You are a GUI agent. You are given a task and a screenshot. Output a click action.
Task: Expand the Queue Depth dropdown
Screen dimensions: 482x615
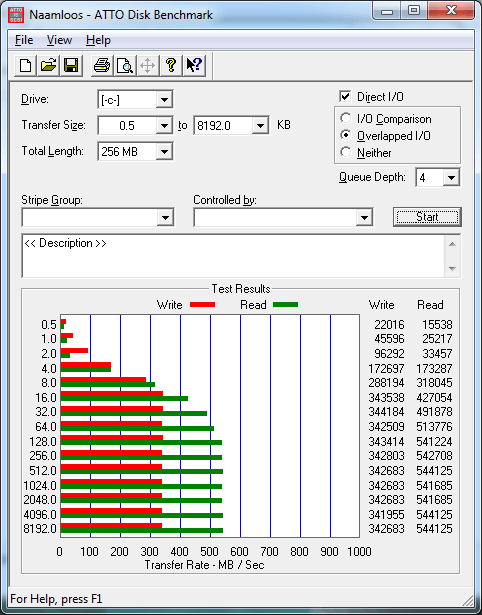tap(451, 178)
